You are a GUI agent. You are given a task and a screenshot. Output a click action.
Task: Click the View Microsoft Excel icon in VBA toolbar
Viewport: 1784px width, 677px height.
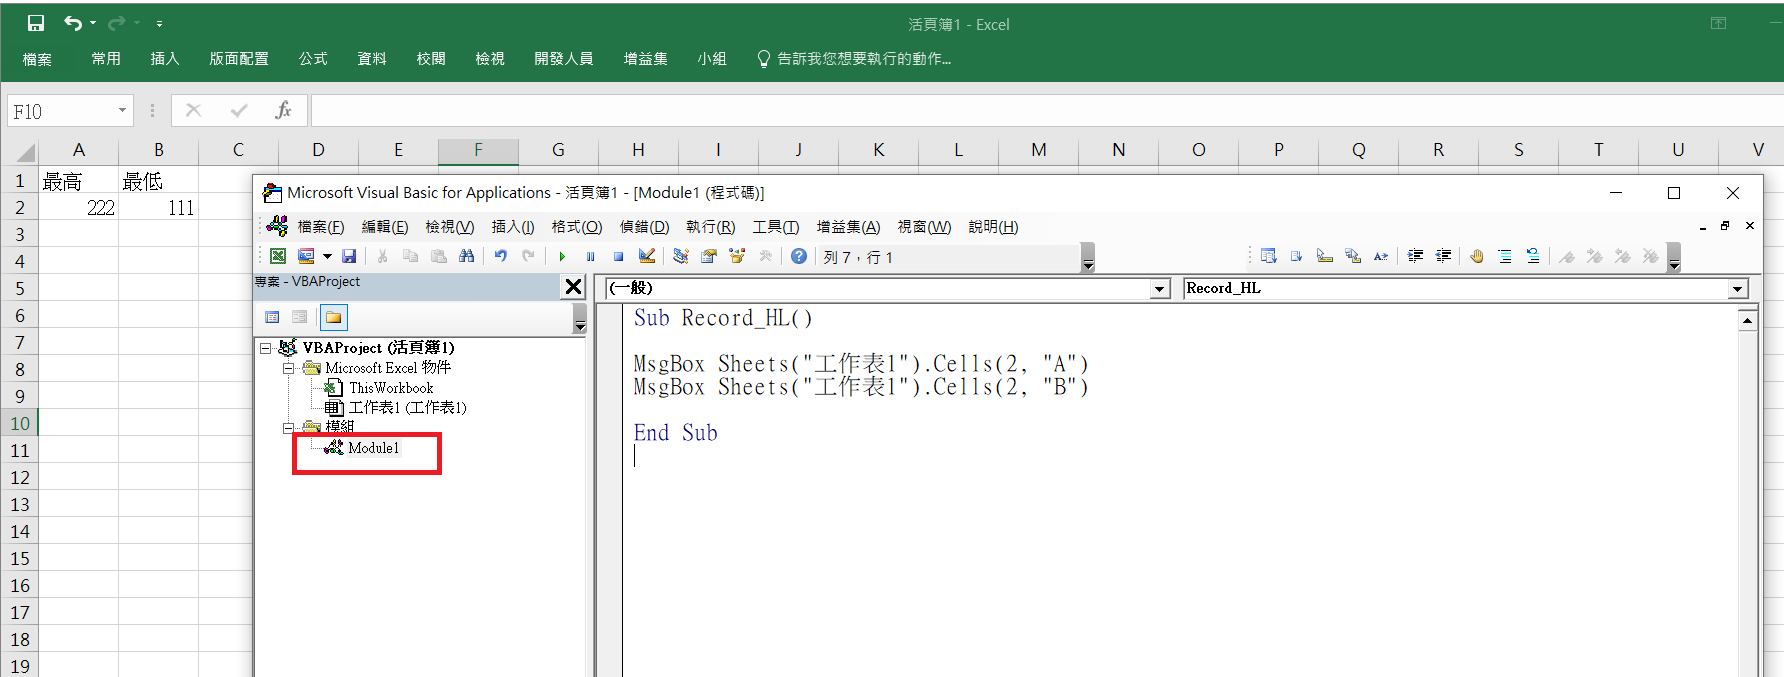[x=278, y=256]
